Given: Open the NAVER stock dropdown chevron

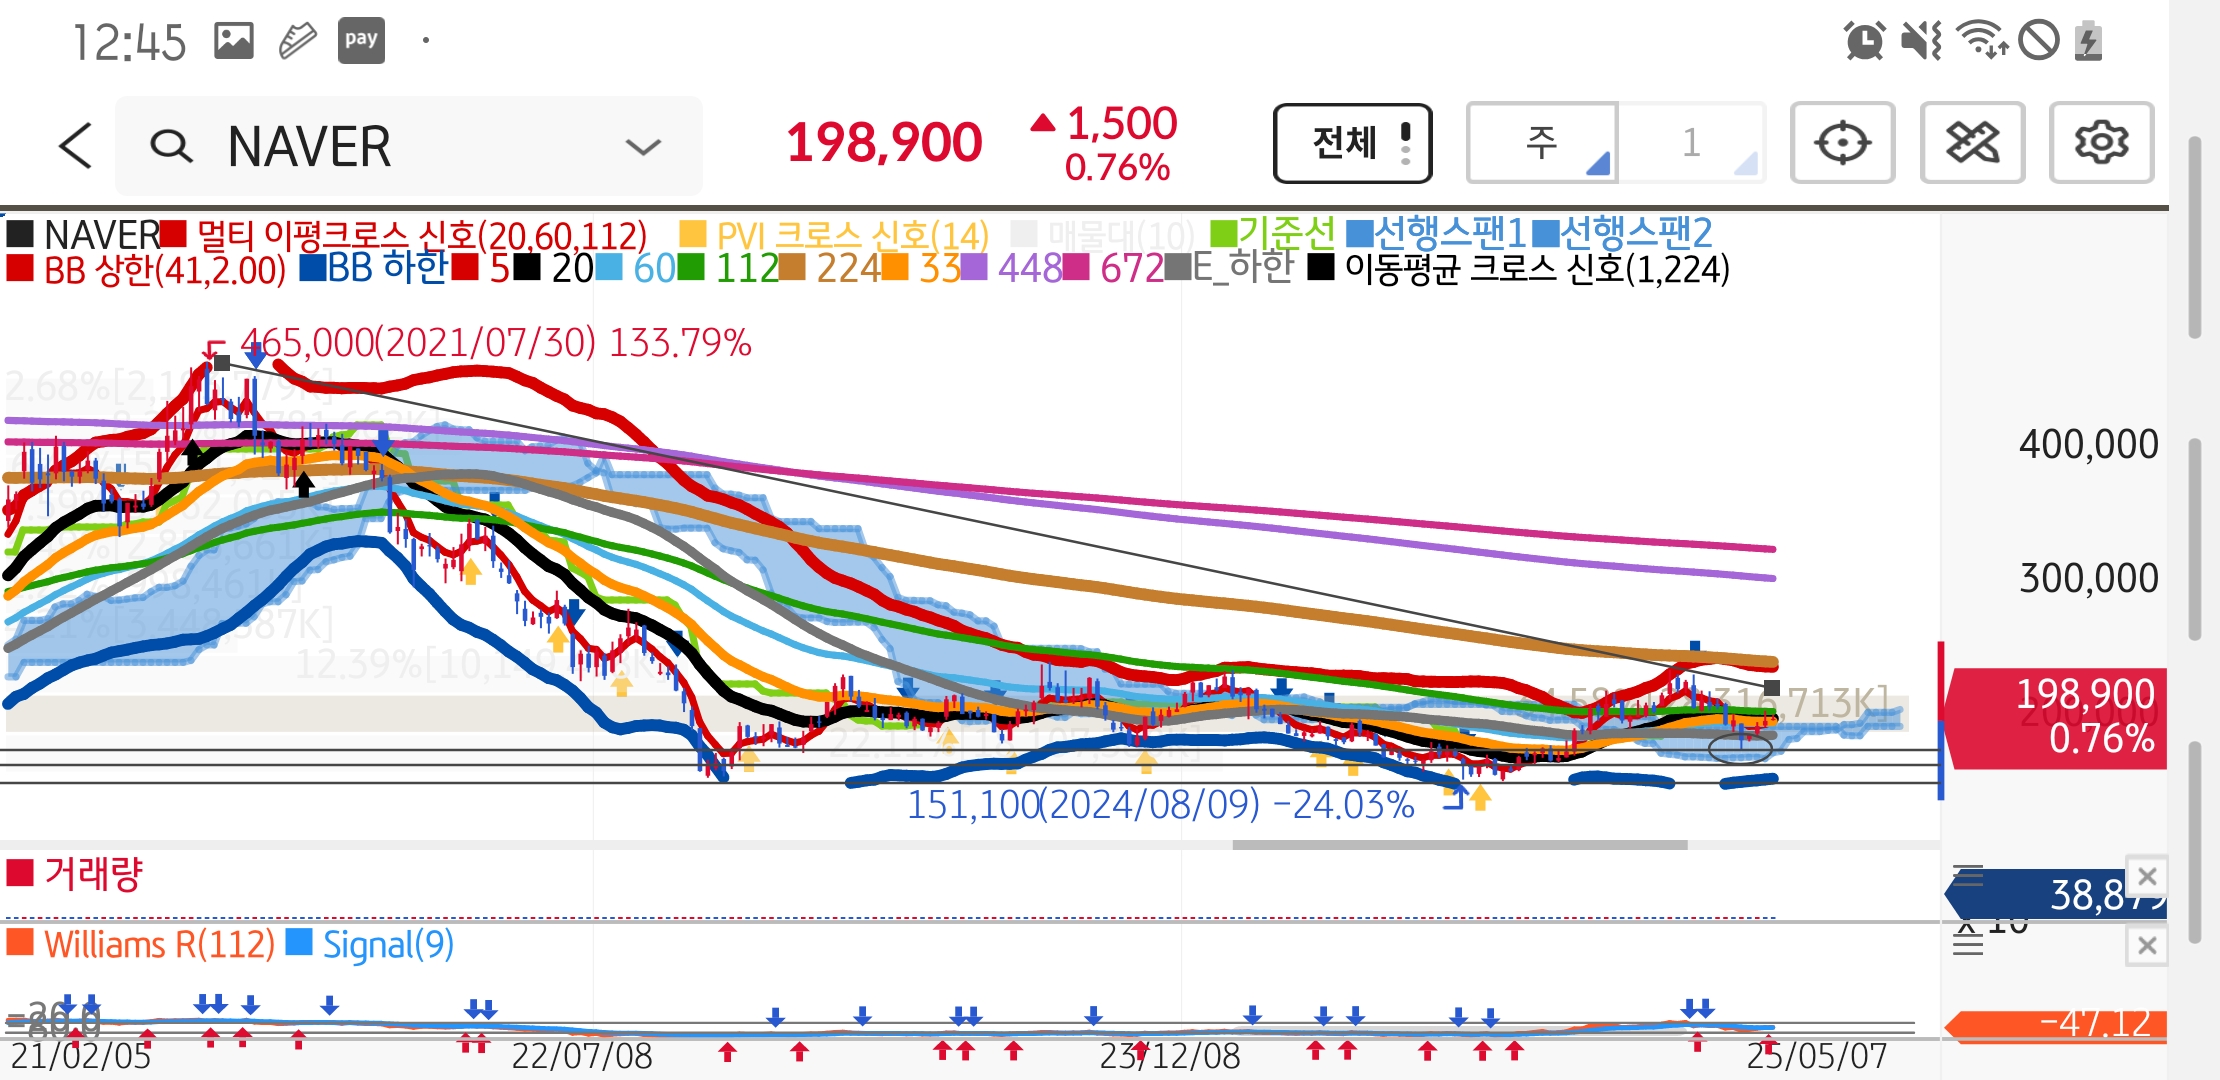Looking at the screenshot, I should pyautogui.click(x=643, y=147).
